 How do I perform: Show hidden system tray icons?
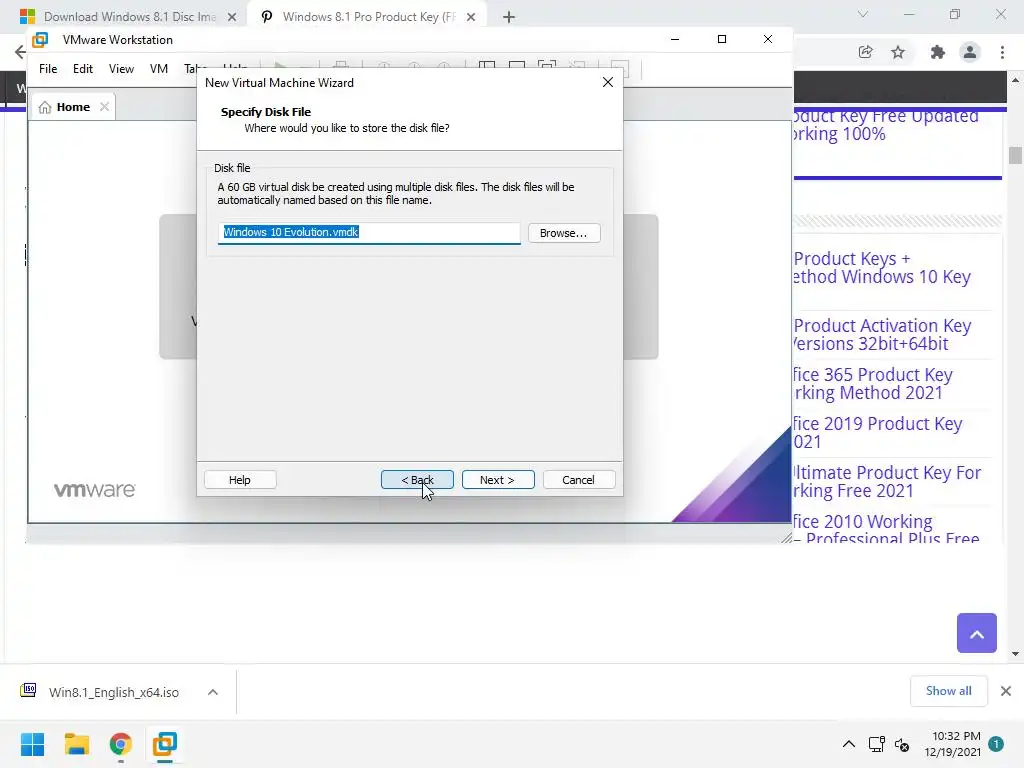point(848,744)
